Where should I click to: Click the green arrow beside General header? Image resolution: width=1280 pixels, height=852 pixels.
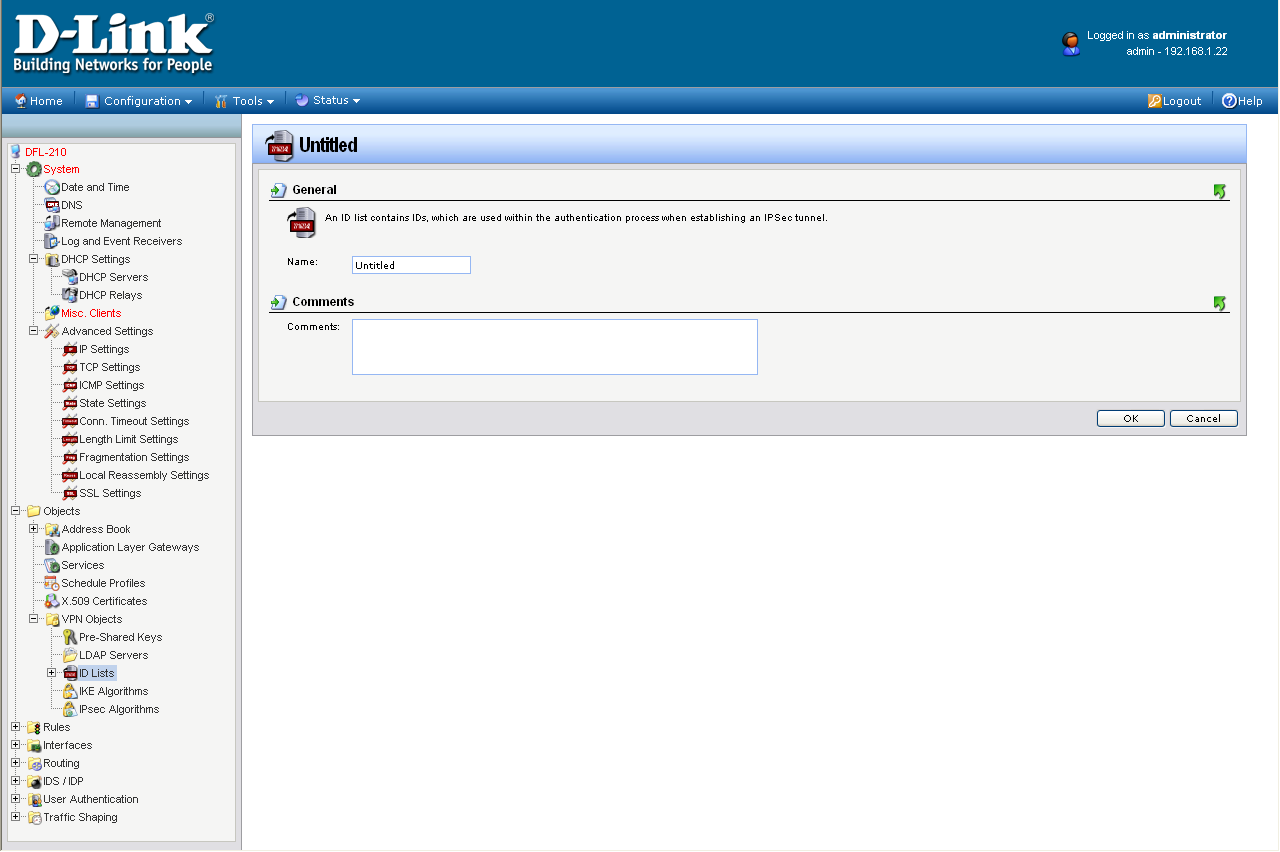1220,190
